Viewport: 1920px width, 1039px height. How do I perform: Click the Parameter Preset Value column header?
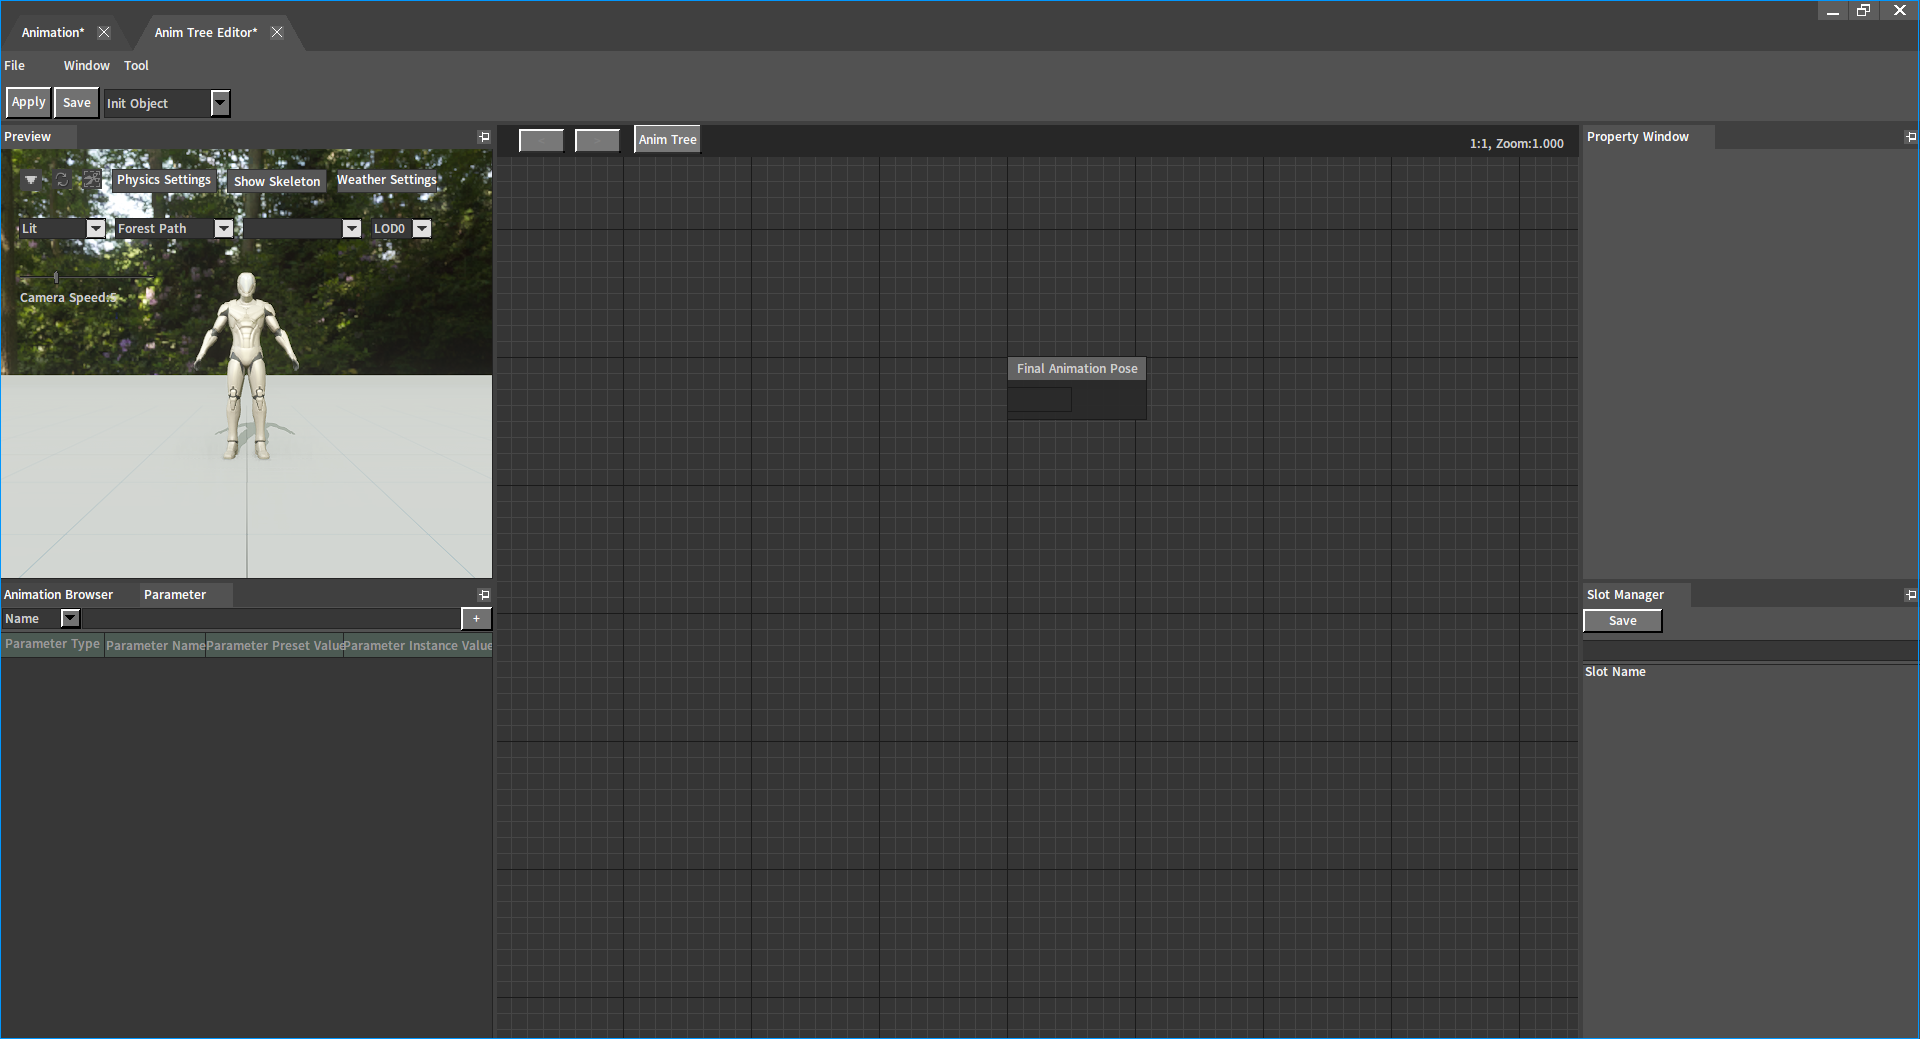pyautogui.click(x=275, y=646)
